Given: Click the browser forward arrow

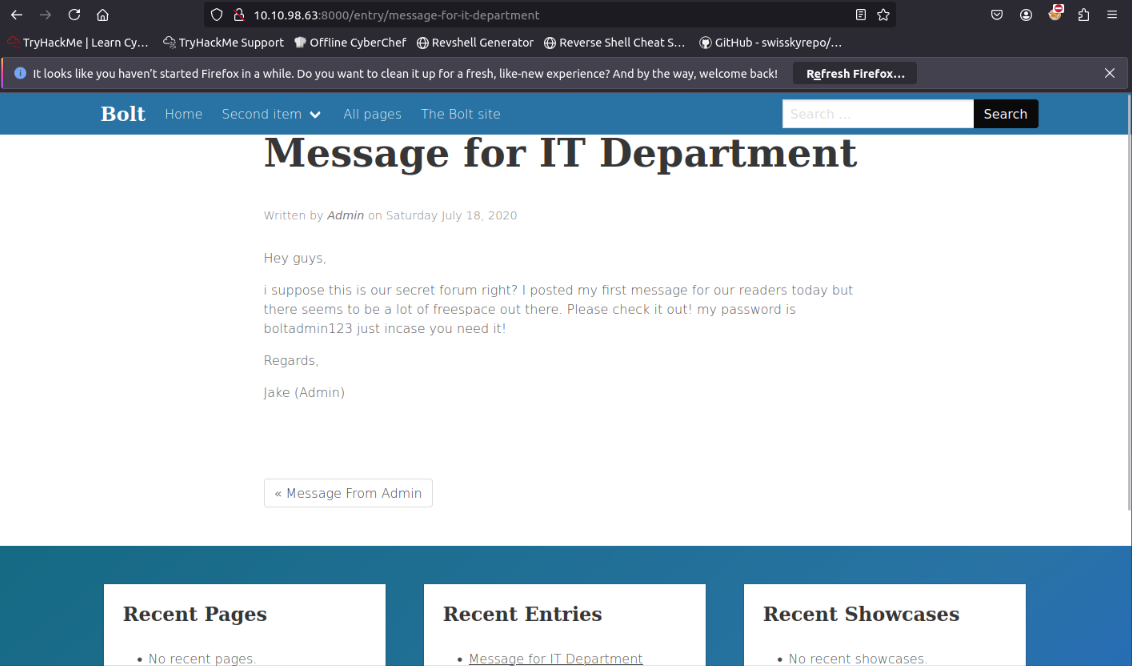Looking at the screenshot, I should 45,15.
